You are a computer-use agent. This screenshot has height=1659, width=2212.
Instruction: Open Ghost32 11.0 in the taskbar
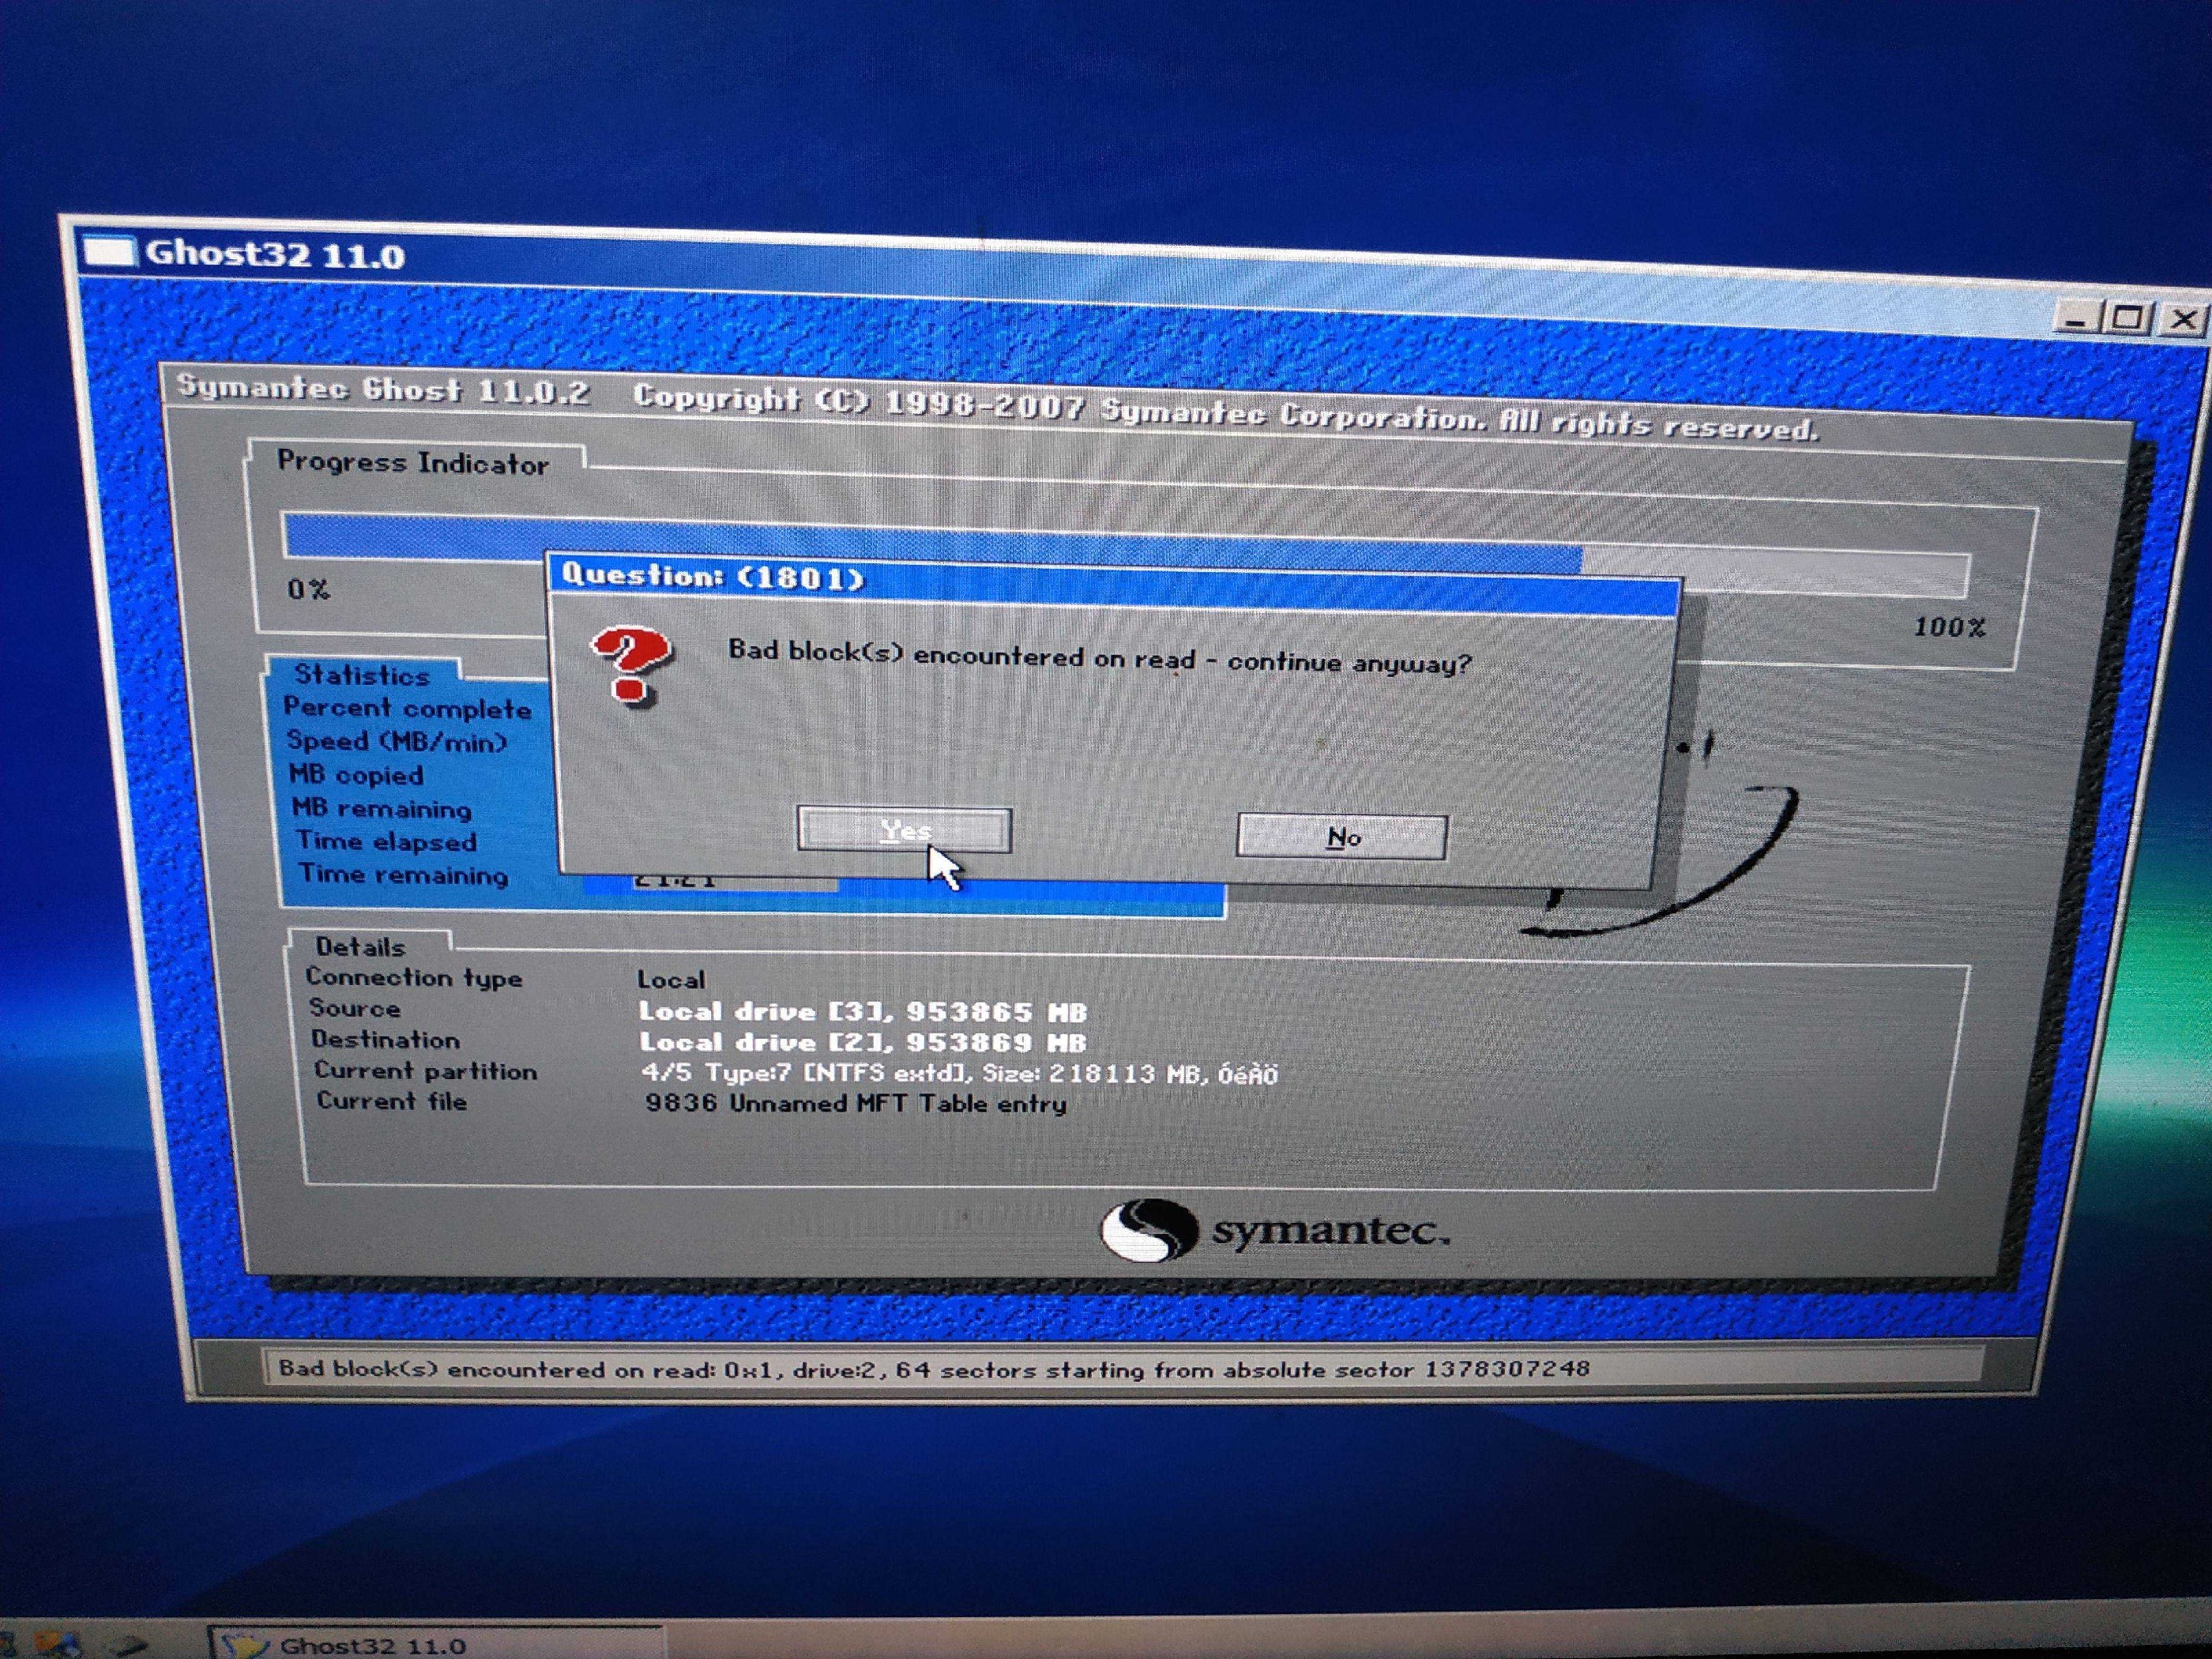(438, 1644)
